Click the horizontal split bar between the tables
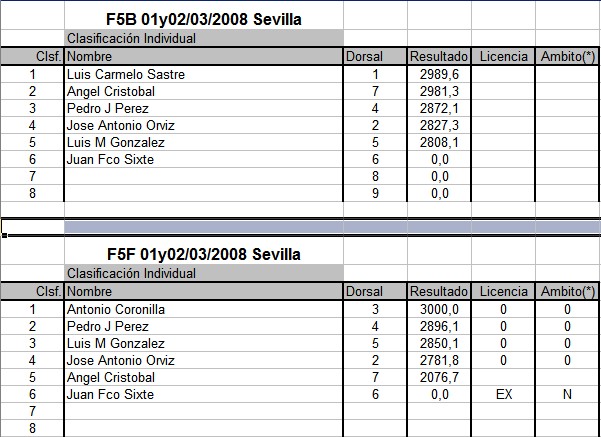The height and width of the screenshot is (437, 601). [300, 227]
